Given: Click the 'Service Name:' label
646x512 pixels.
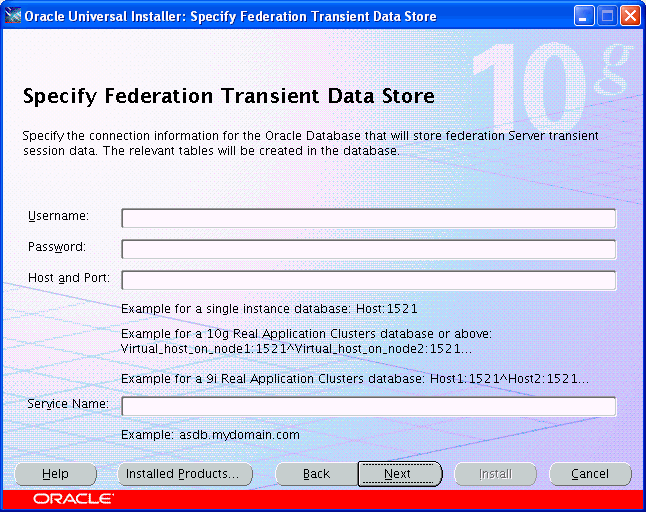Looking at the screenshot, I should click(x=68, y=404).
